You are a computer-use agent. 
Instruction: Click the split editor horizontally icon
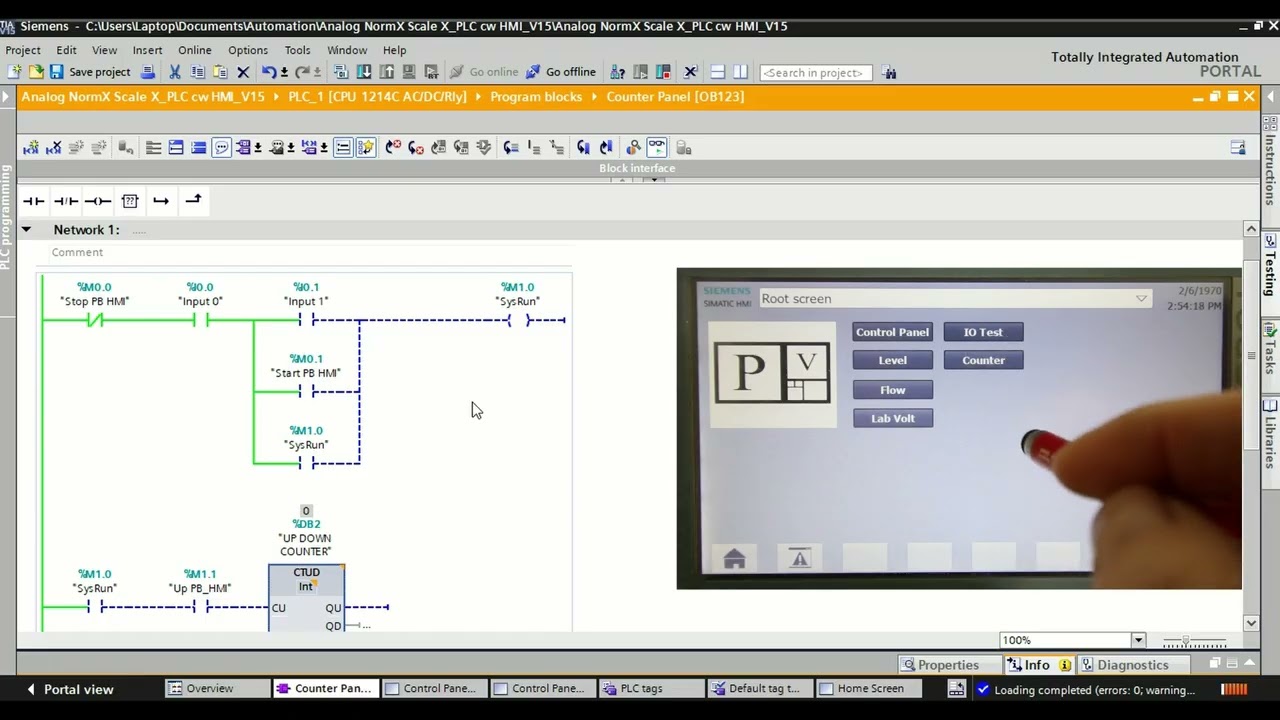pos(717,72)
